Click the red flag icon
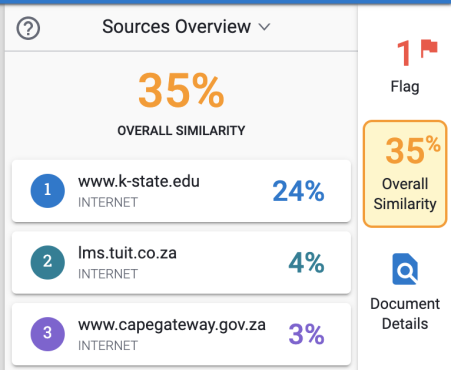Image resolution: width=451 pixels, height=370 pixels. point(429,48)
